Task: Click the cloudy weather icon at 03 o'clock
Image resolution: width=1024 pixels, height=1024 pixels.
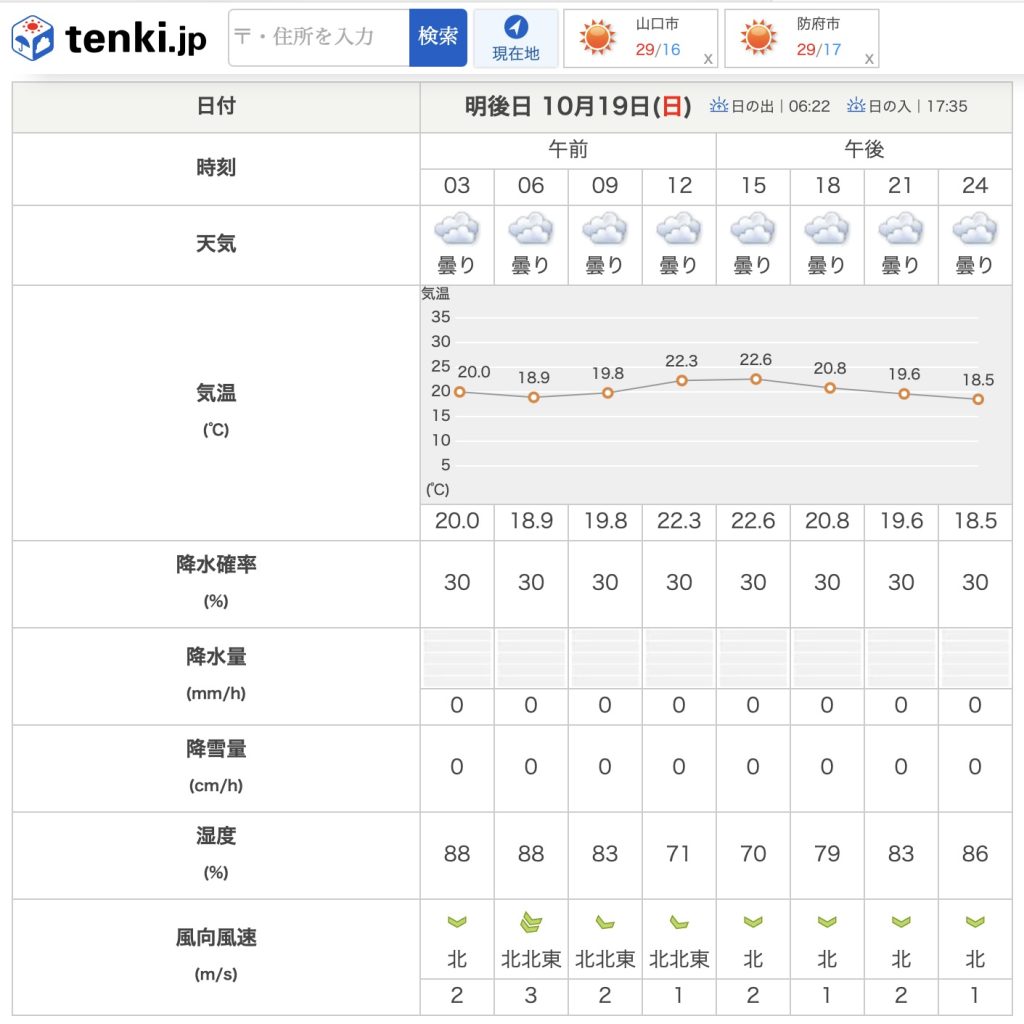Action: point(457,230)
